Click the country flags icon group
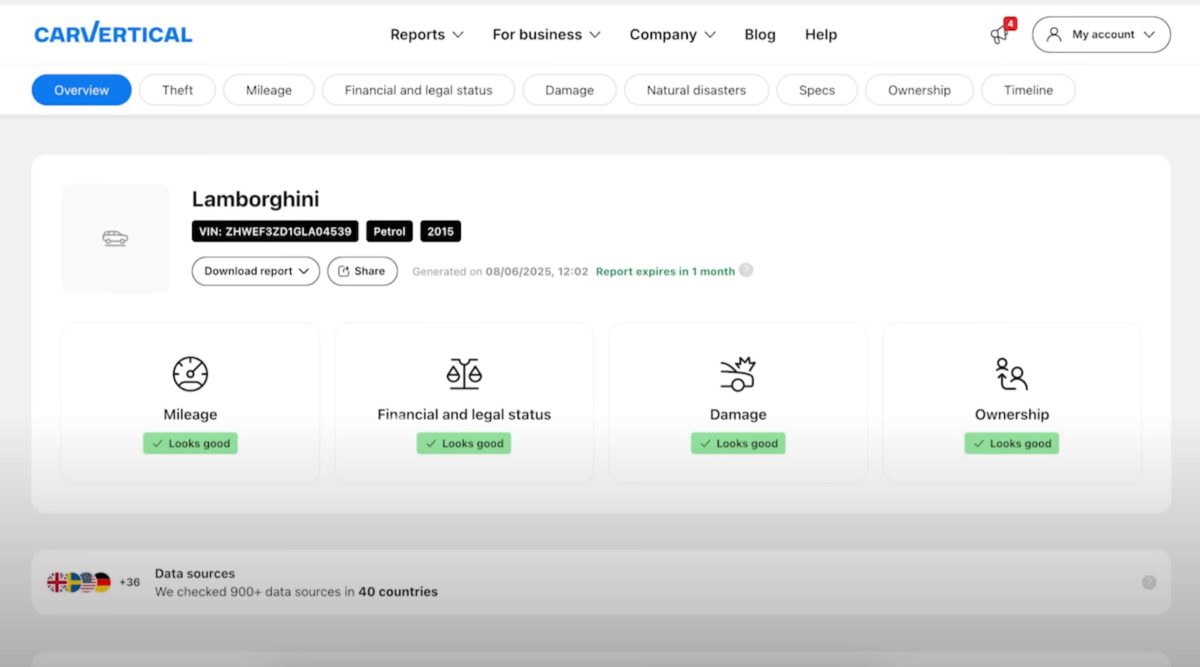This screenshot has width=1200, height=667. (x=79, y=582)
